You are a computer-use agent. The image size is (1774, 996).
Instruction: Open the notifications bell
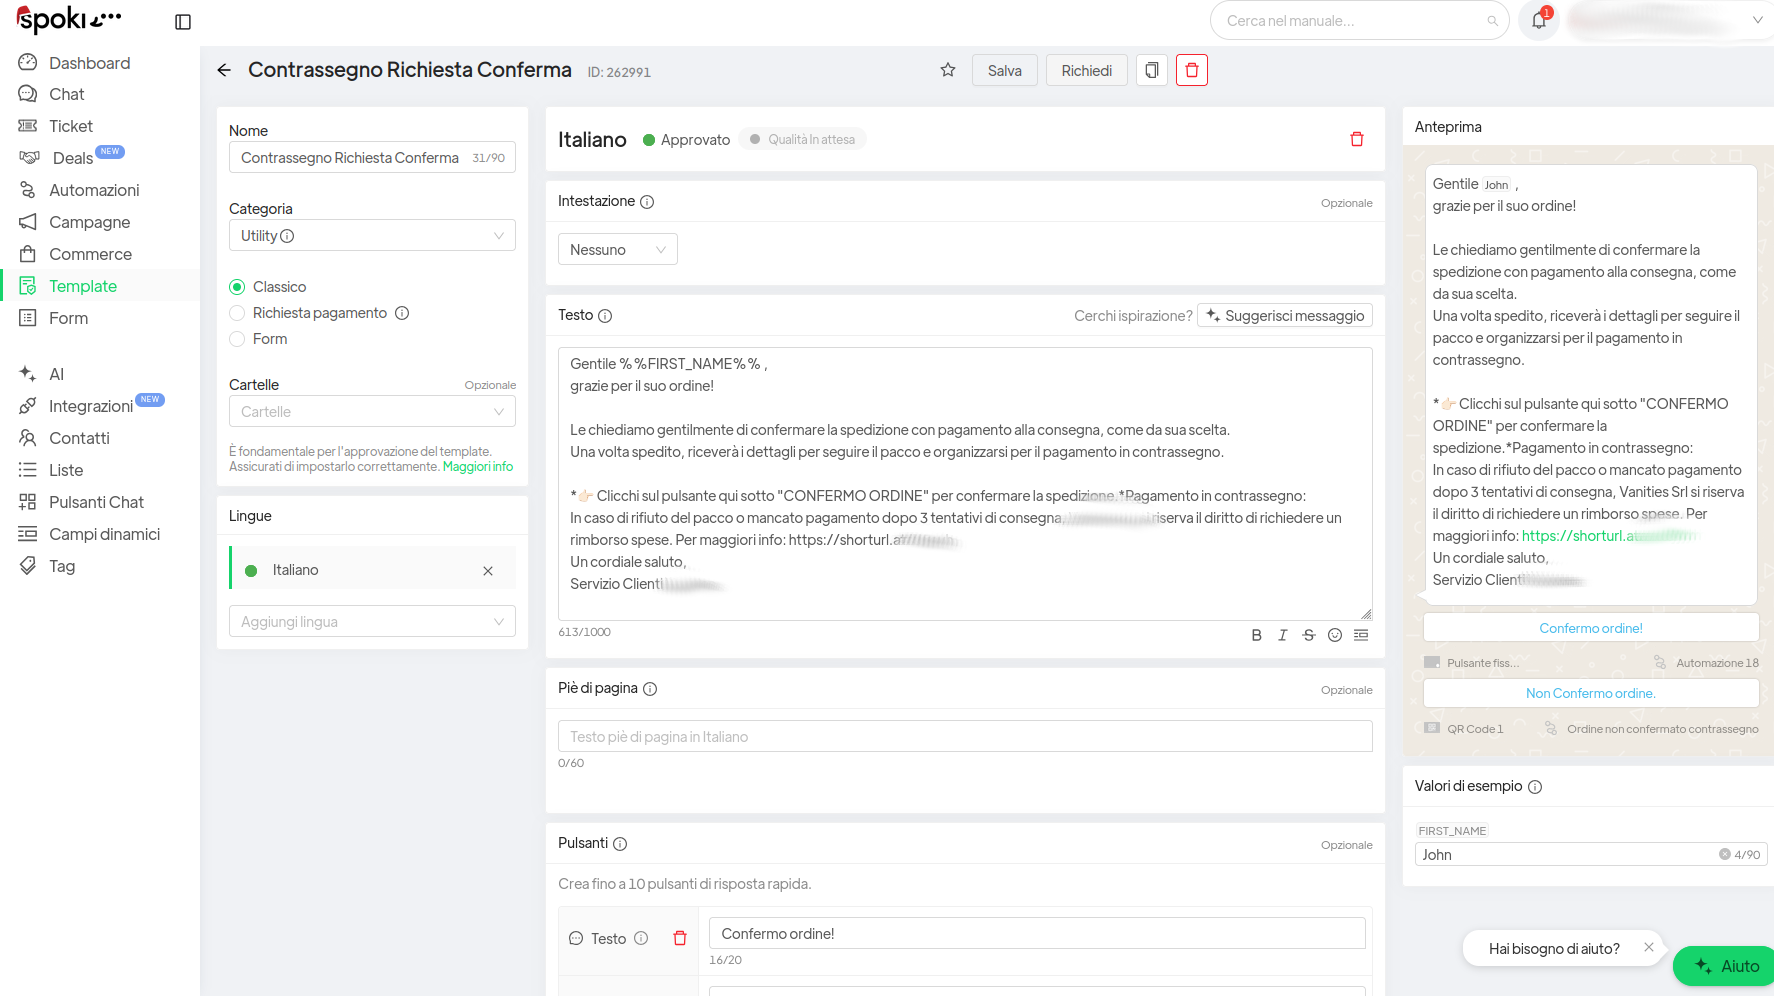tap(1539, 20)
